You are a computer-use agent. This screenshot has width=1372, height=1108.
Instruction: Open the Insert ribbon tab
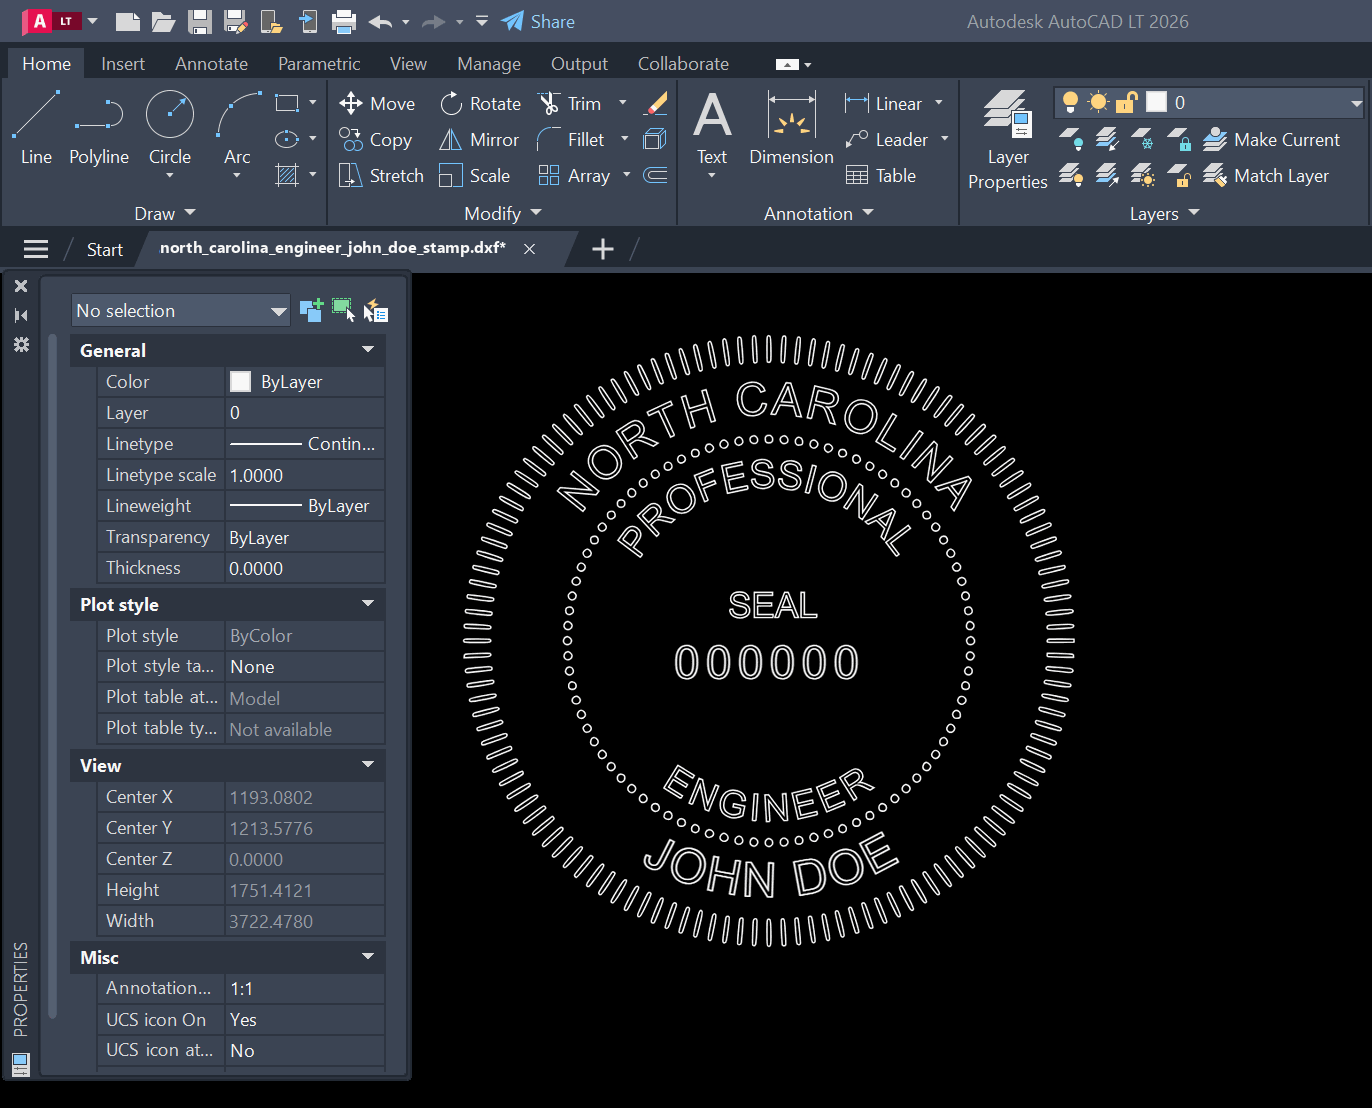point(123,64)
